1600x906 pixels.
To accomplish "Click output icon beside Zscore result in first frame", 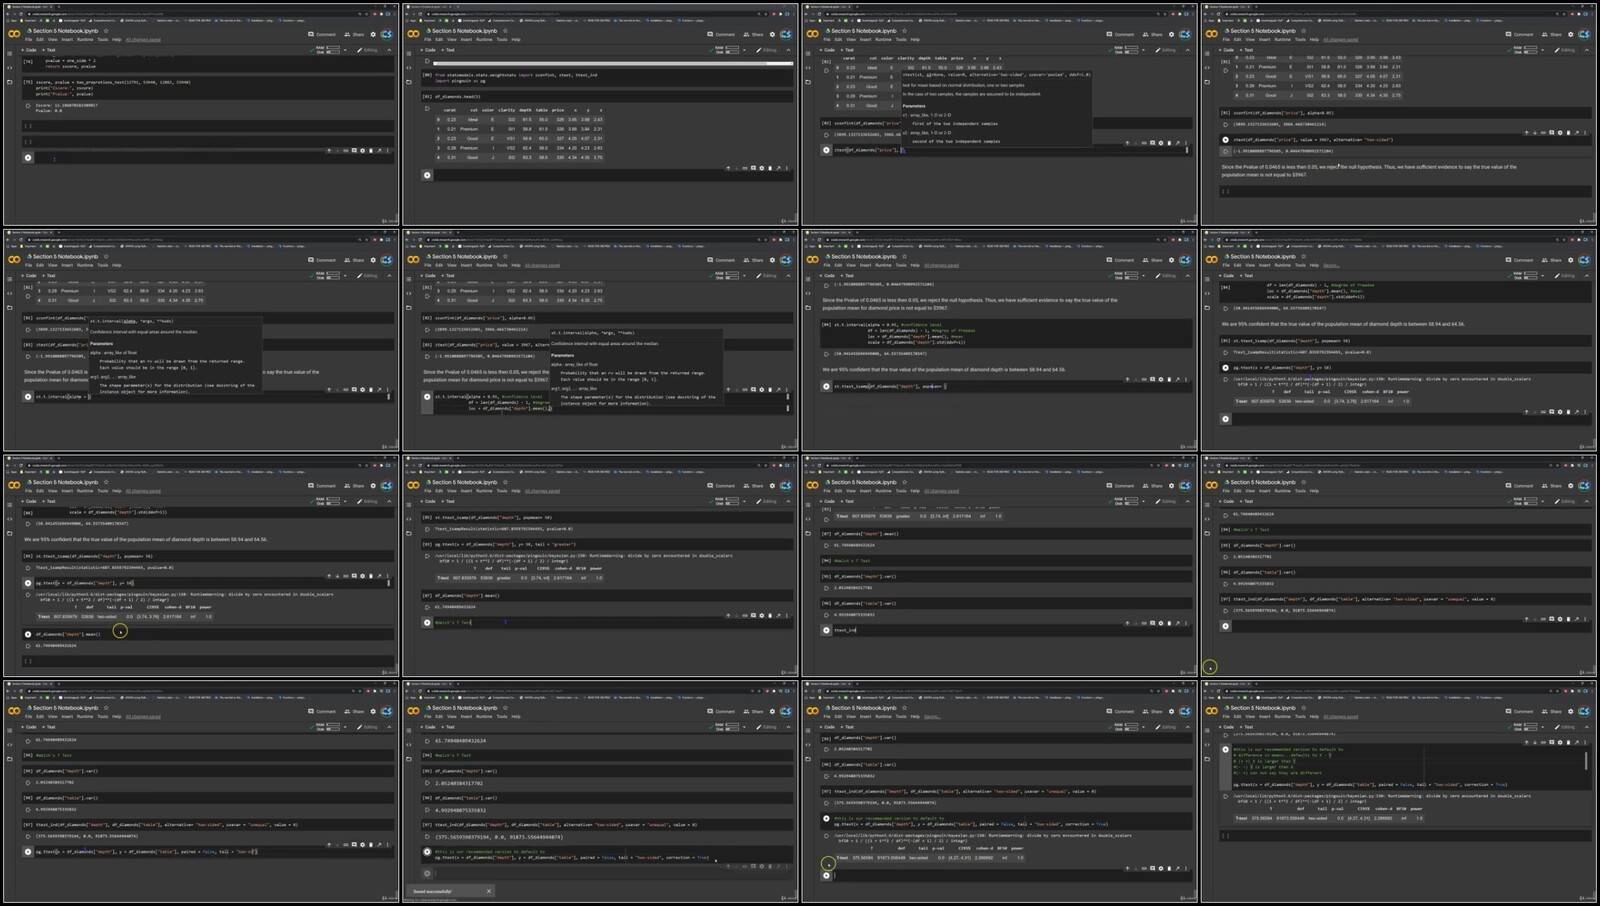I will tap(28, 105).
